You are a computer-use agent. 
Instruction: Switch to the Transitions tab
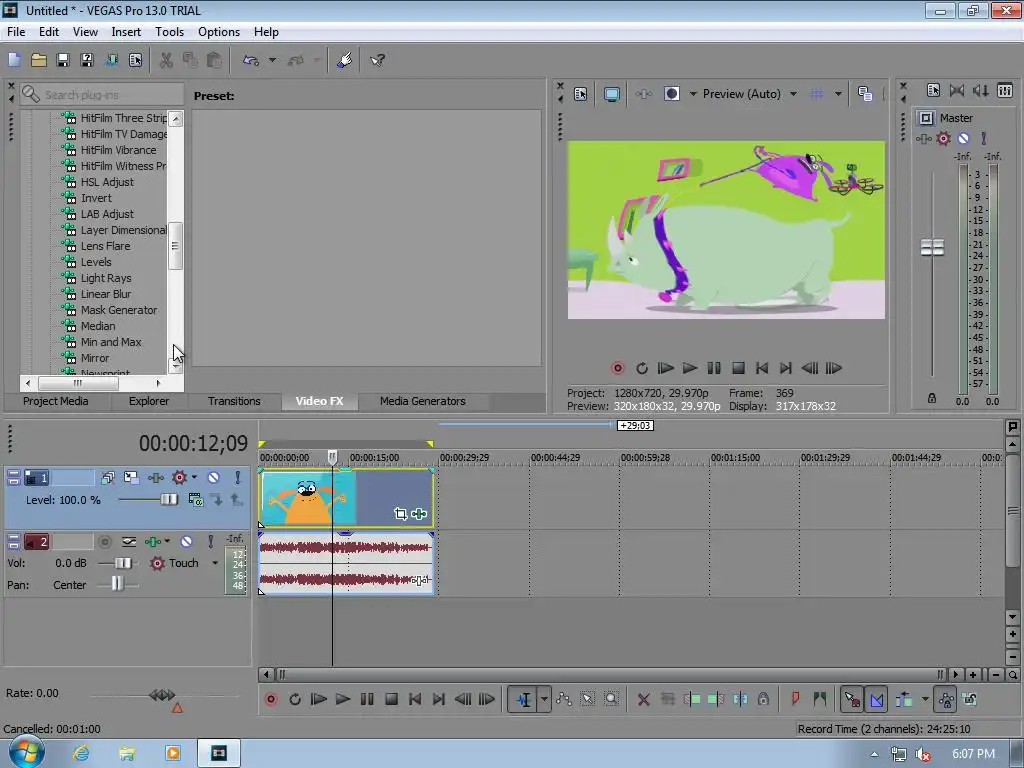(x=234, y=401)
